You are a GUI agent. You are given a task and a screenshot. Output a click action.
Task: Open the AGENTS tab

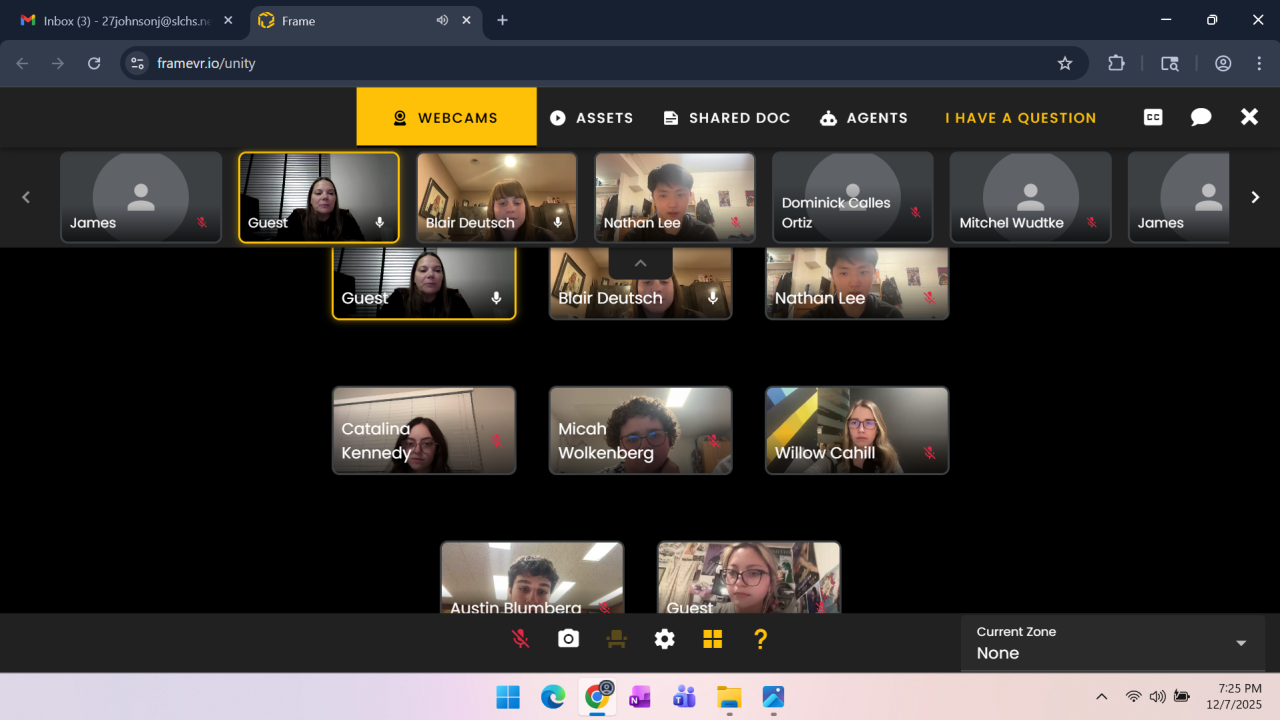[863, 118]
